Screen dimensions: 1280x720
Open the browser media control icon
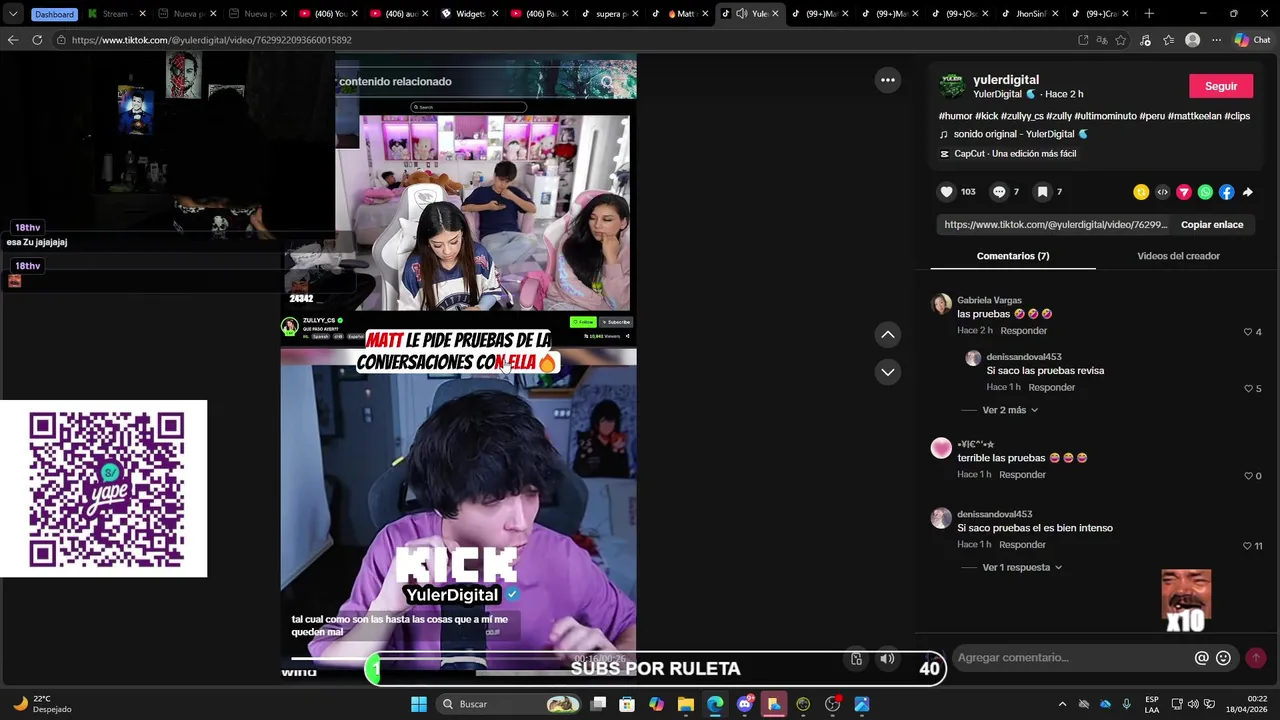(1145, 40)
